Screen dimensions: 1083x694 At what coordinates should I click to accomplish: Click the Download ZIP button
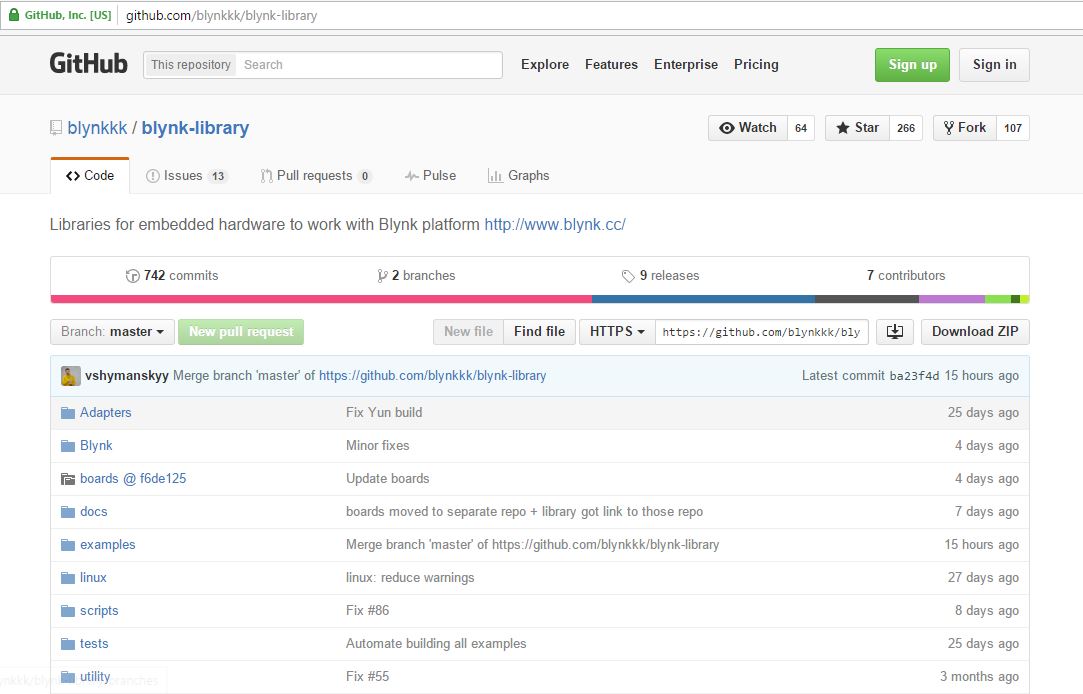click(x=974, y=331)
